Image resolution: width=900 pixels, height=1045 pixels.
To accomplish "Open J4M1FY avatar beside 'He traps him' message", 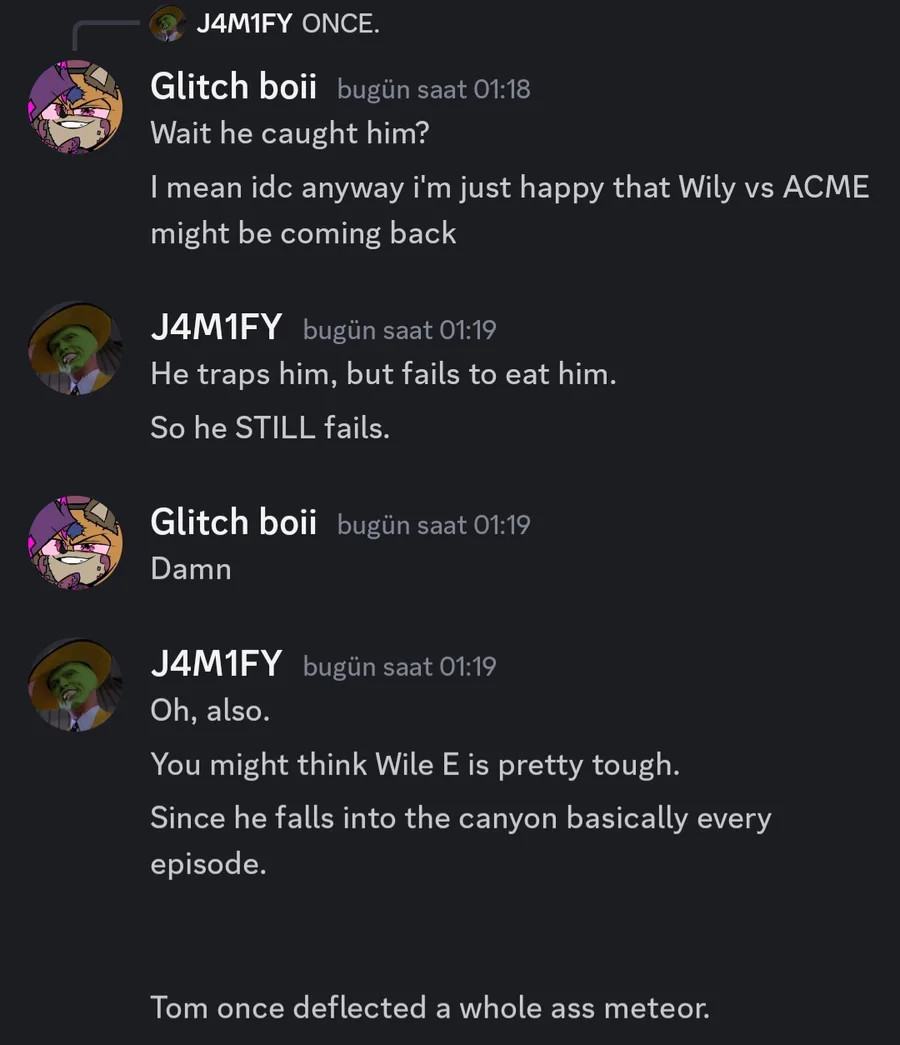I will pyautogui.click(x=75, y=349).
